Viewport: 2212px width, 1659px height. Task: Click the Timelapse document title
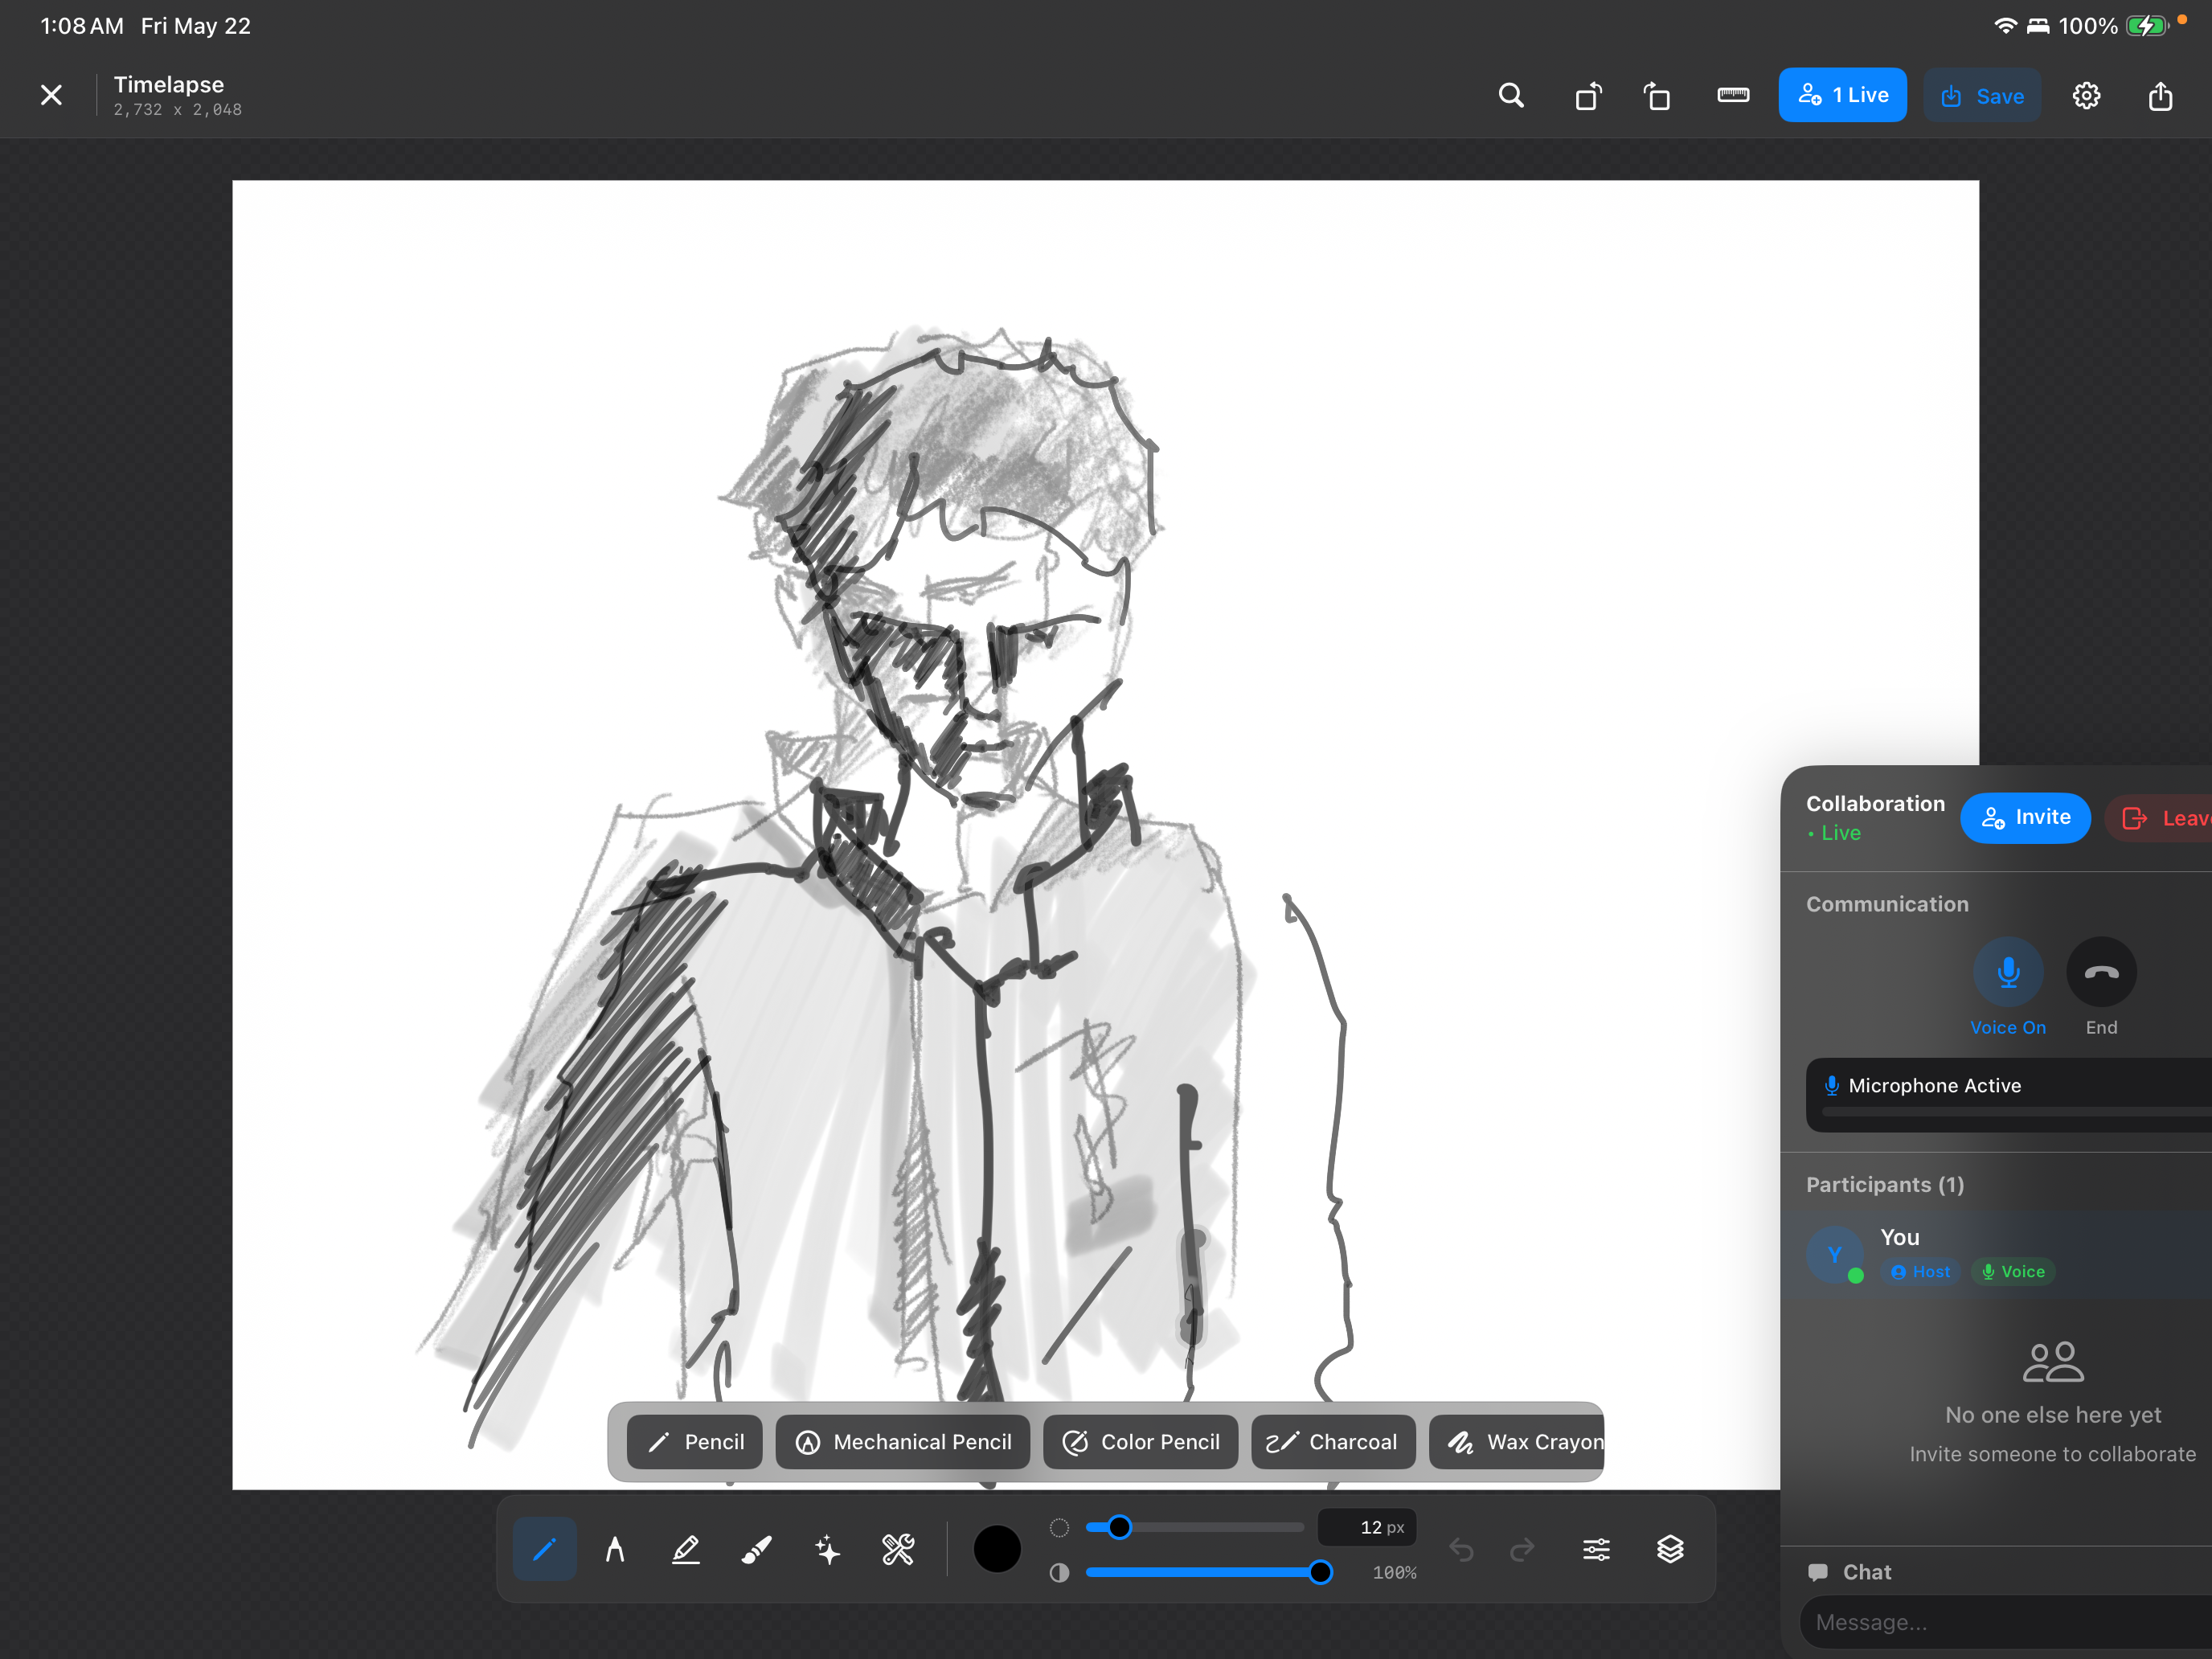point(169,84)
